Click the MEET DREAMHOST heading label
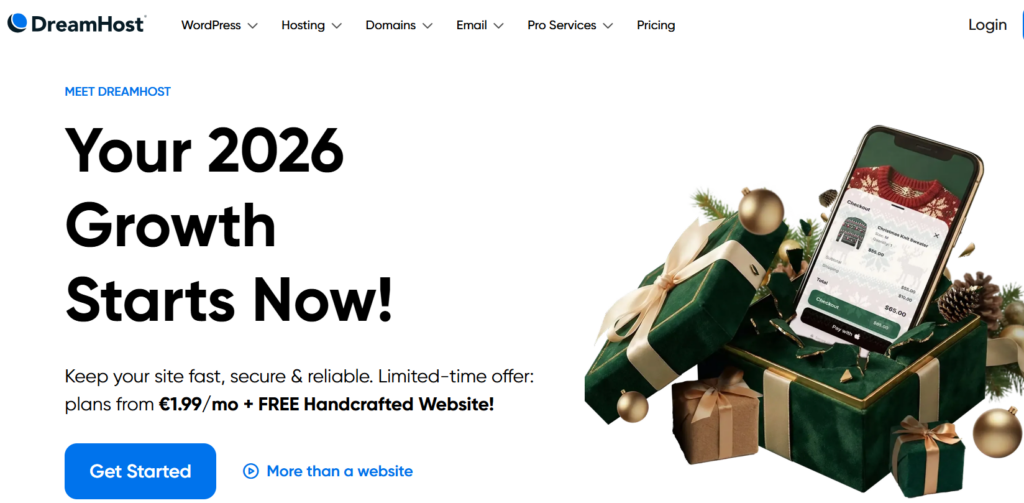The height and width of the screenshot is (503, 1024). coord(118,91)
